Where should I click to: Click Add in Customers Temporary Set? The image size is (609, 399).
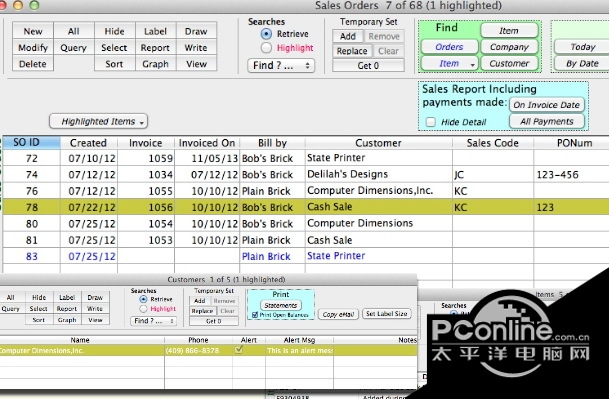click(199, 301)
